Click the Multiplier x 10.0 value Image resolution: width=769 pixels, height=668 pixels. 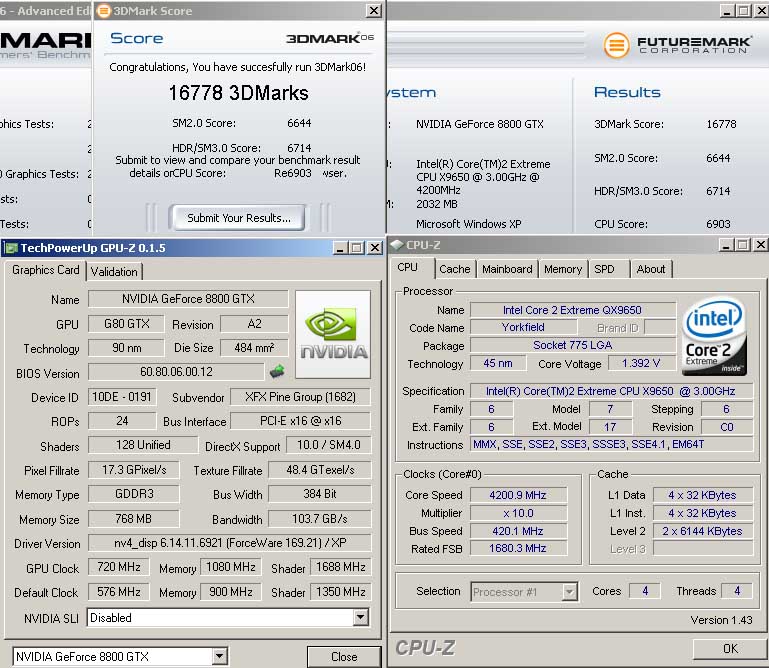point(518,513)
